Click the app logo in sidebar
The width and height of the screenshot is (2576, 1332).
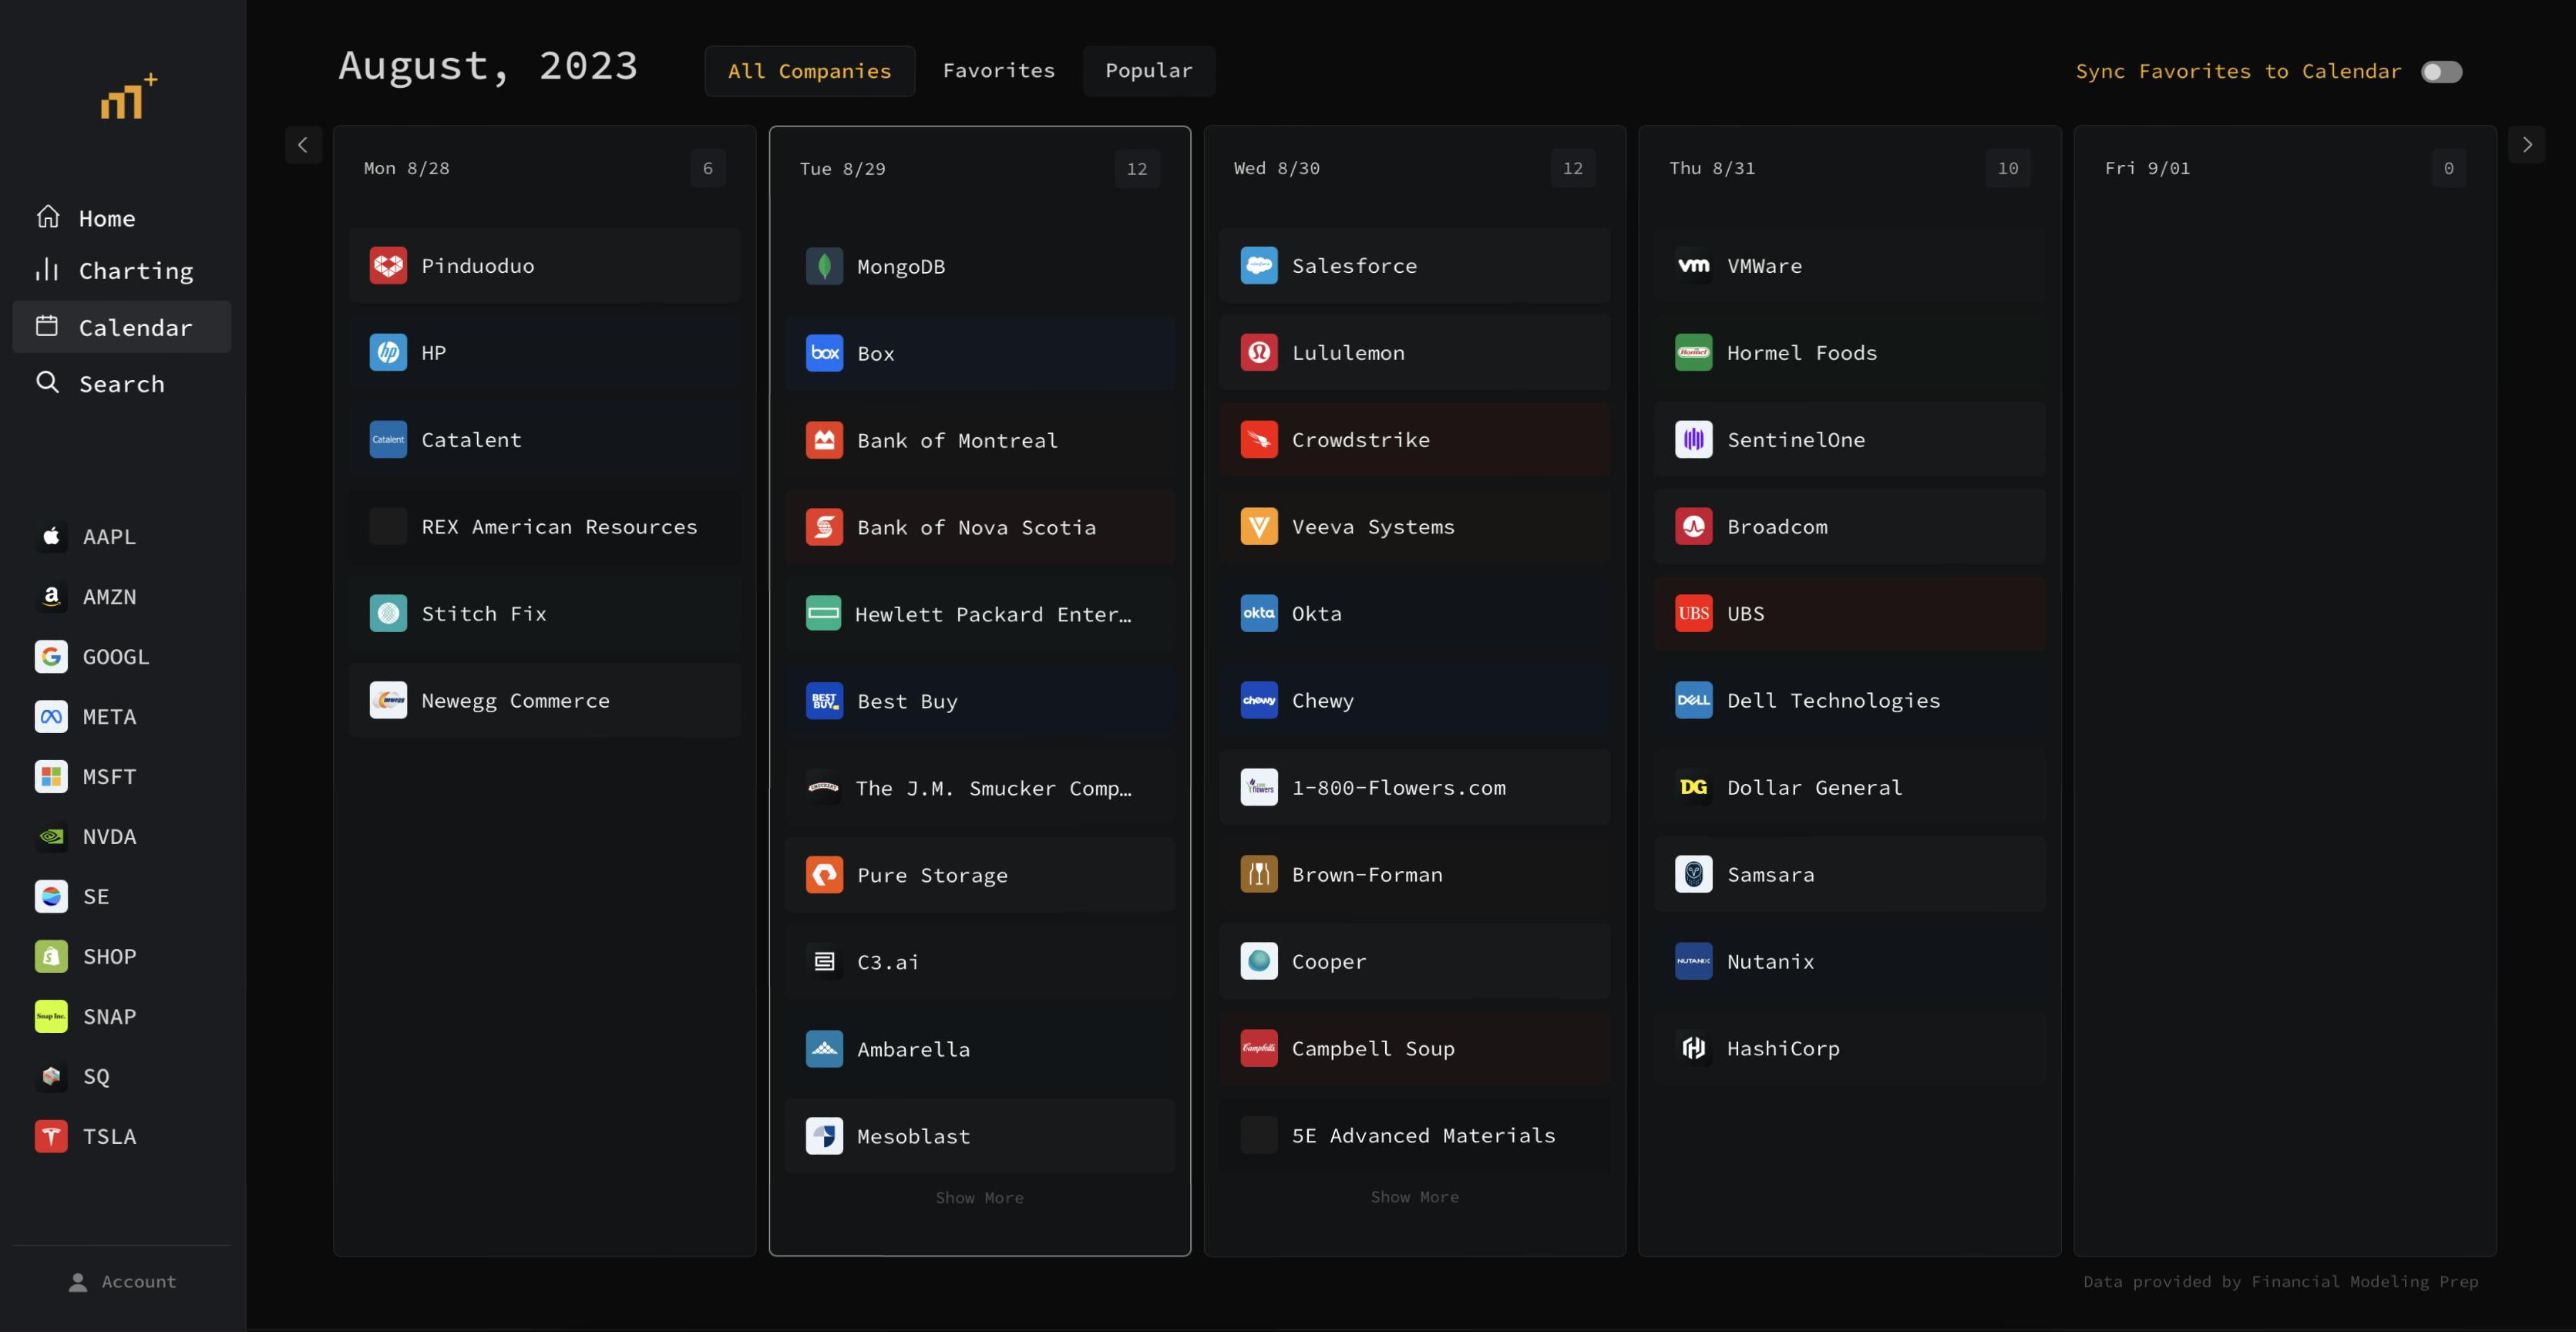[x=129, y=97]
